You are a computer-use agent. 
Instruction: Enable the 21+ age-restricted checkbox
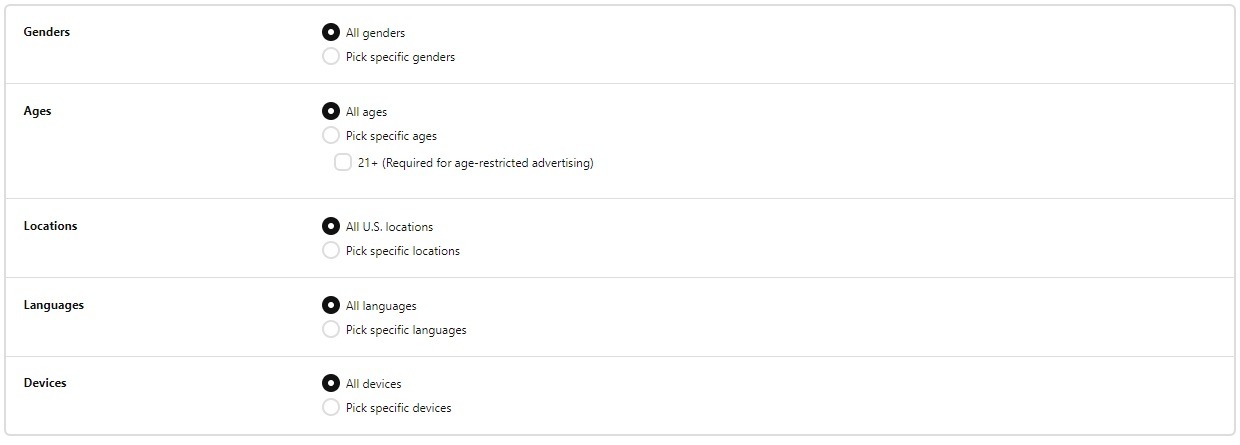click(x=343, y=162)
